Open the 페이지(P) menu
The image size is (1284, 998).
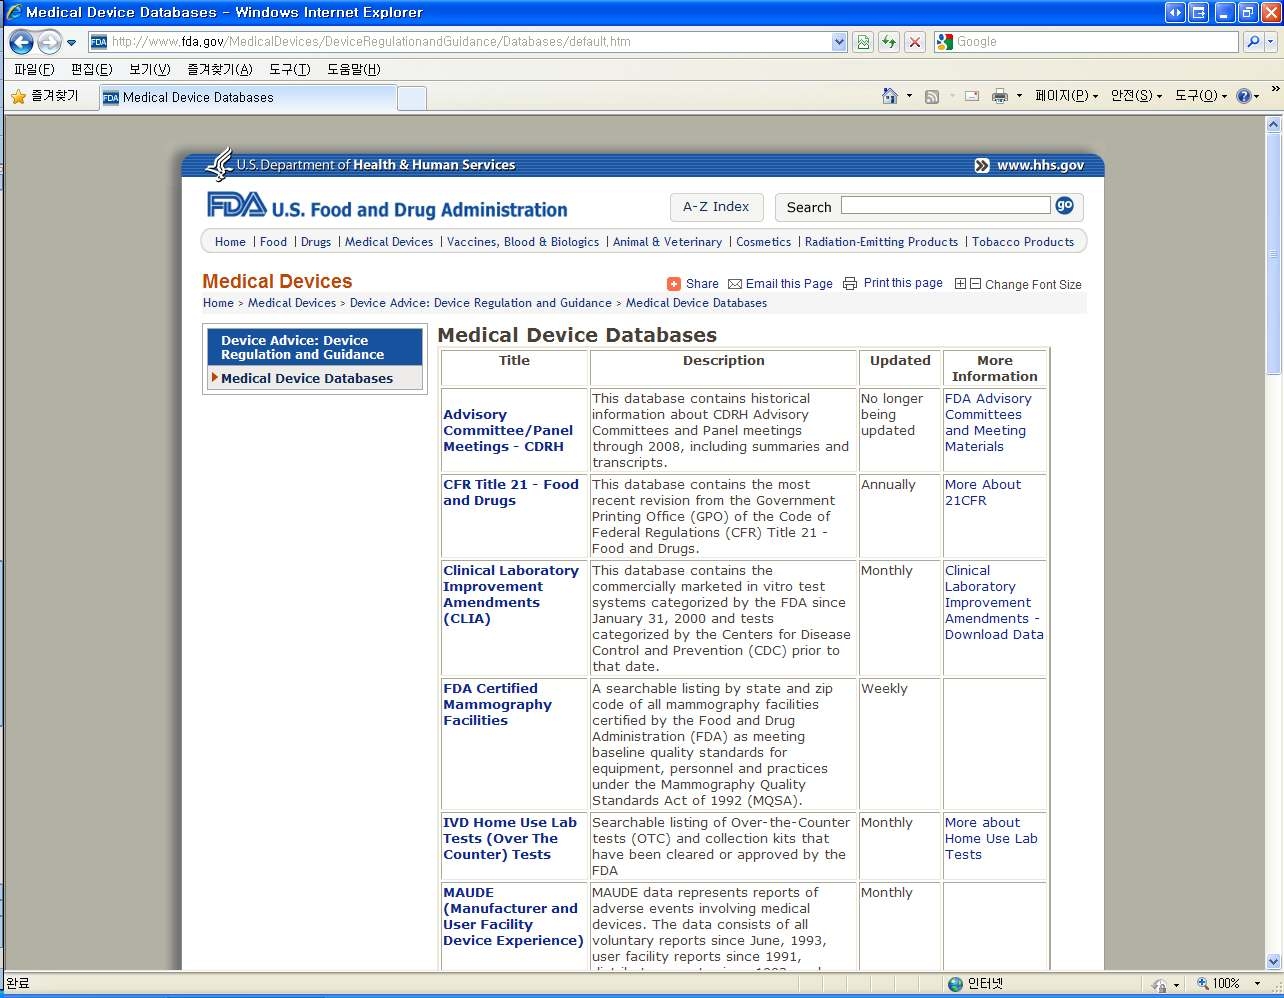[x=1066, y=96]
